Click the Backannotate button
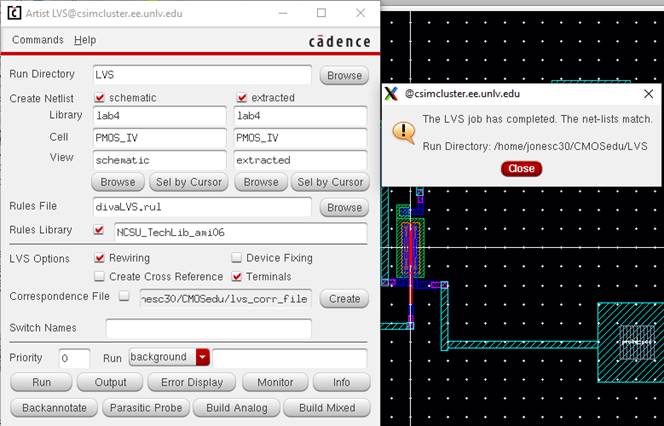Screen dimensions: 664x426 54,408
